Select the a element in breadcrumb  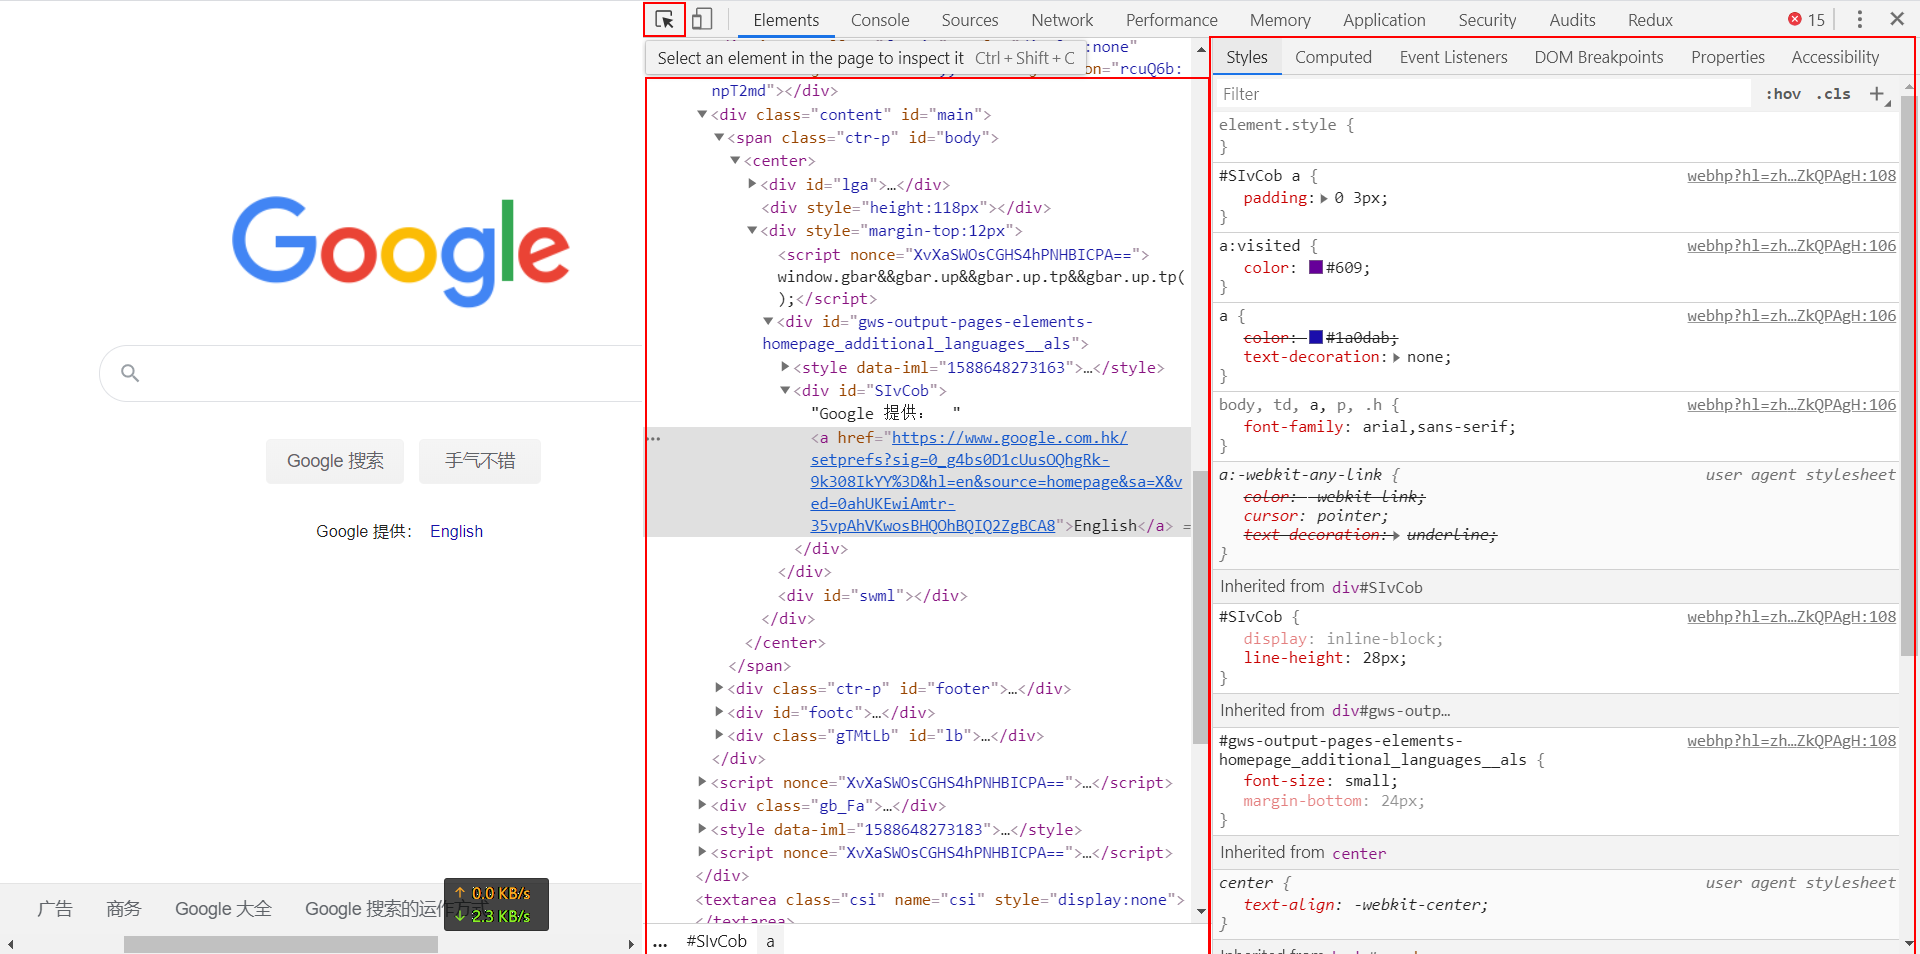770,941
